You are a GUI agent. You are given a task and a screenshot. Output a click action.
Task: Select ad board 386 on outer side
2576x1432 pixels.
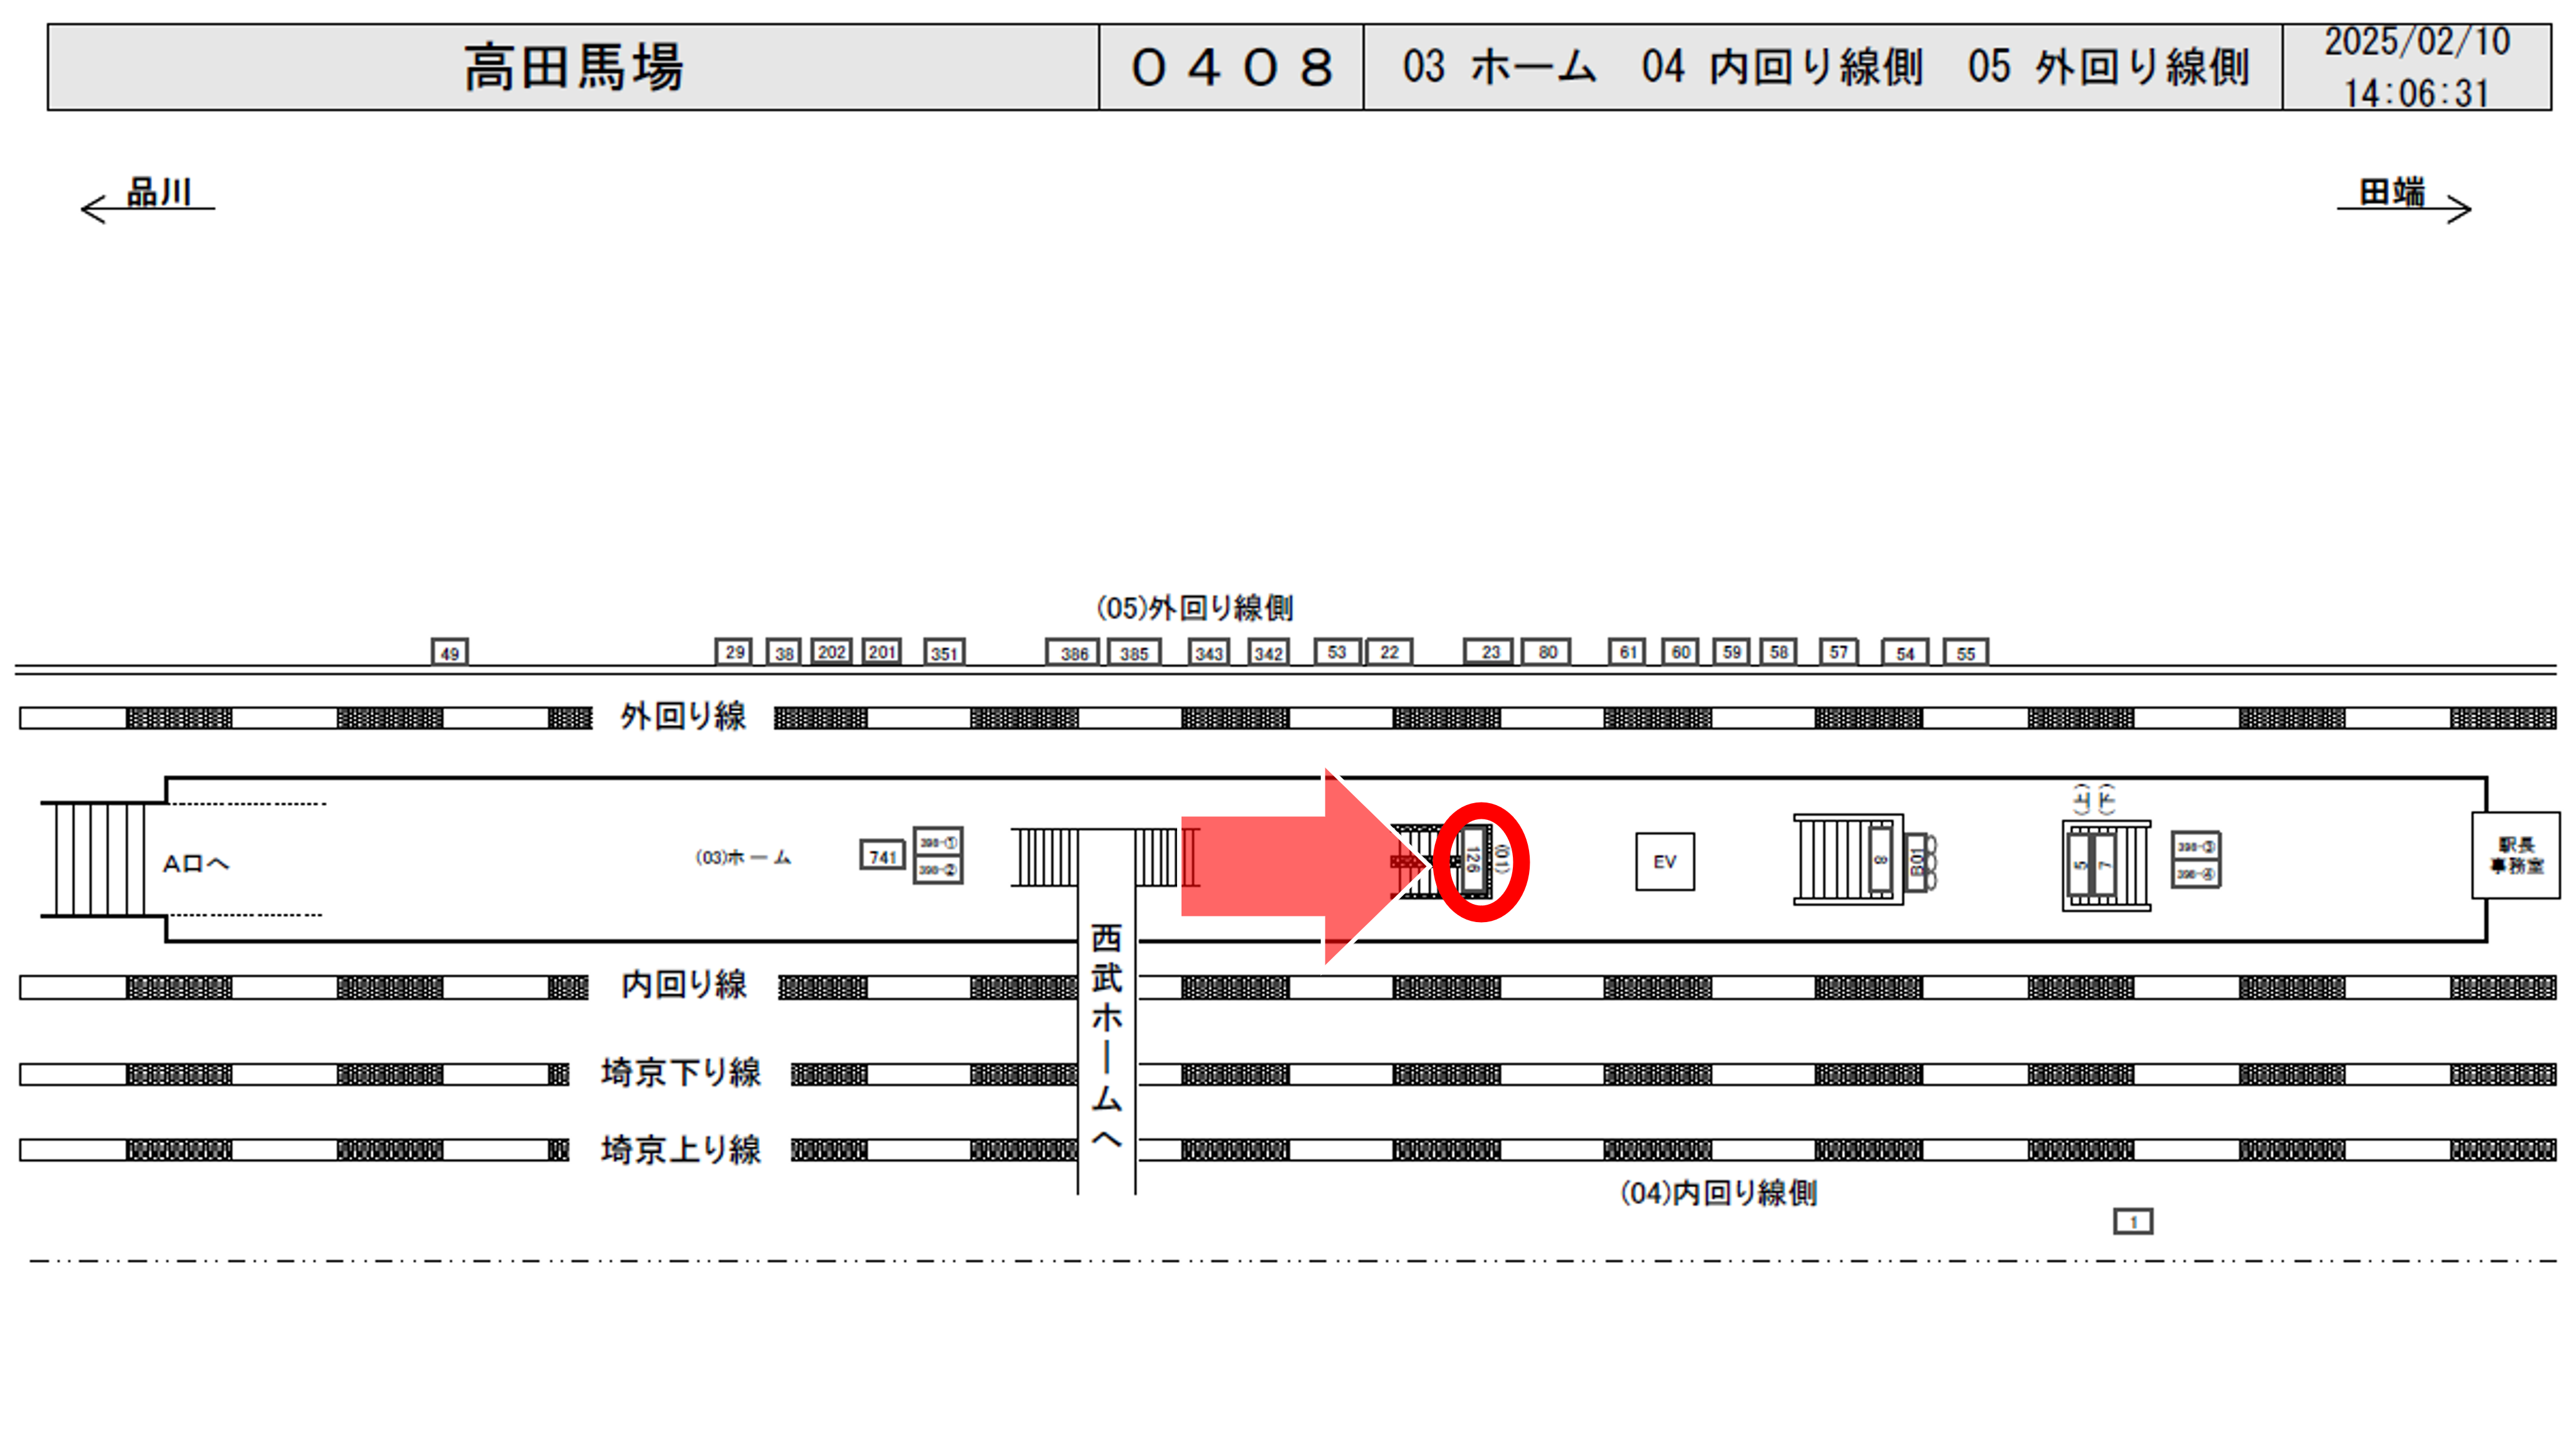(1073, 653)
